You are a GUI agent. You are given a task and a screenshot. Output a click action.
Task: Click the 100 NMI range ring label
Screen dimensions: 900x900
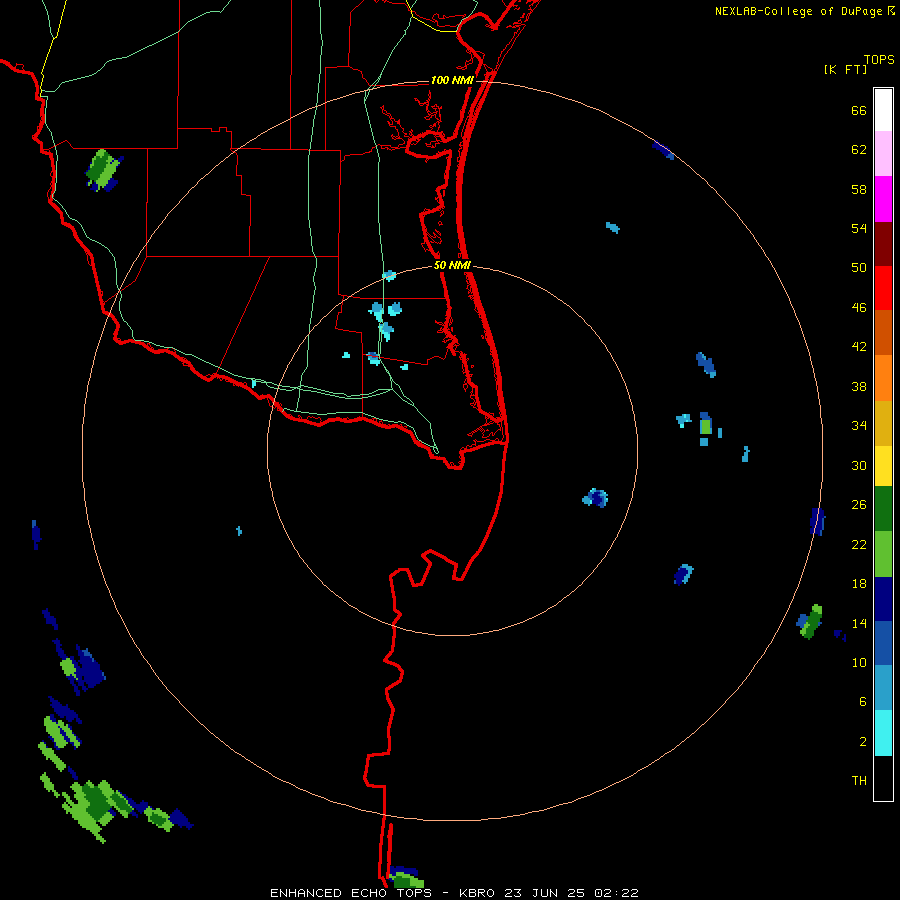[452, 80]
